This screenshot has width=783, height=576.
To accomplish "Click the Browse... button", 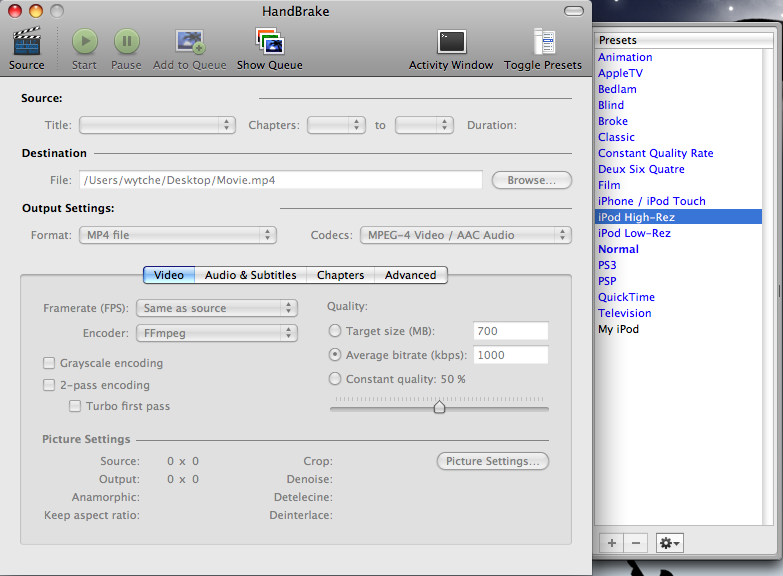I will coord(531,180).
